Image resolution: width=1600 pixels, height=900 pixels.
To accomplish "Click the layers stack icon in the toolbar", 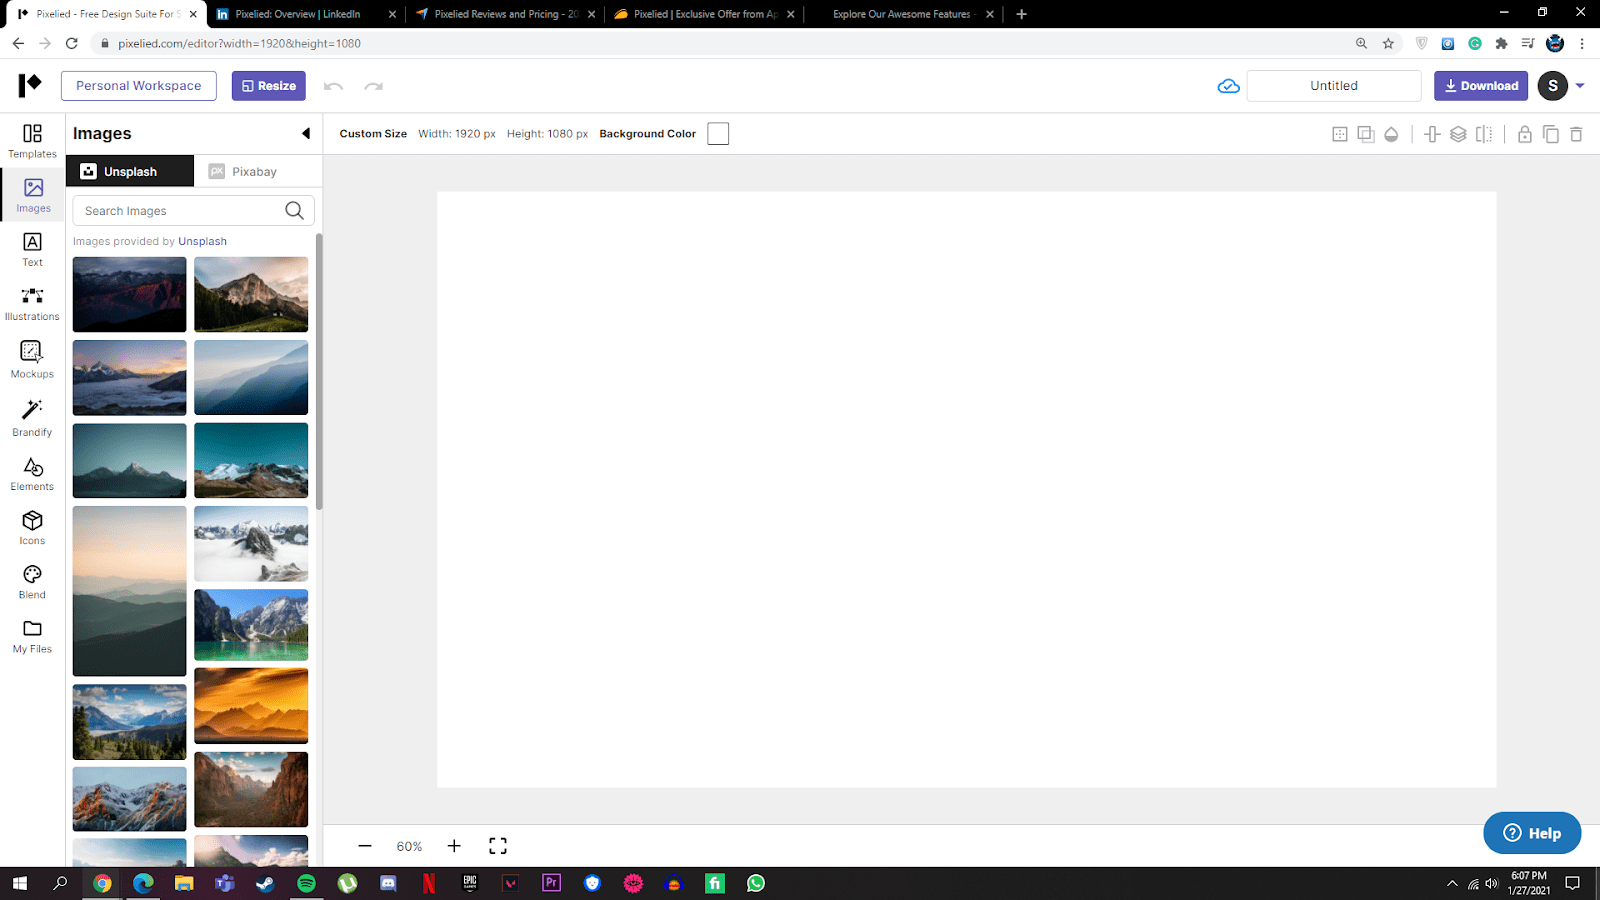I will pos(1458,134).
